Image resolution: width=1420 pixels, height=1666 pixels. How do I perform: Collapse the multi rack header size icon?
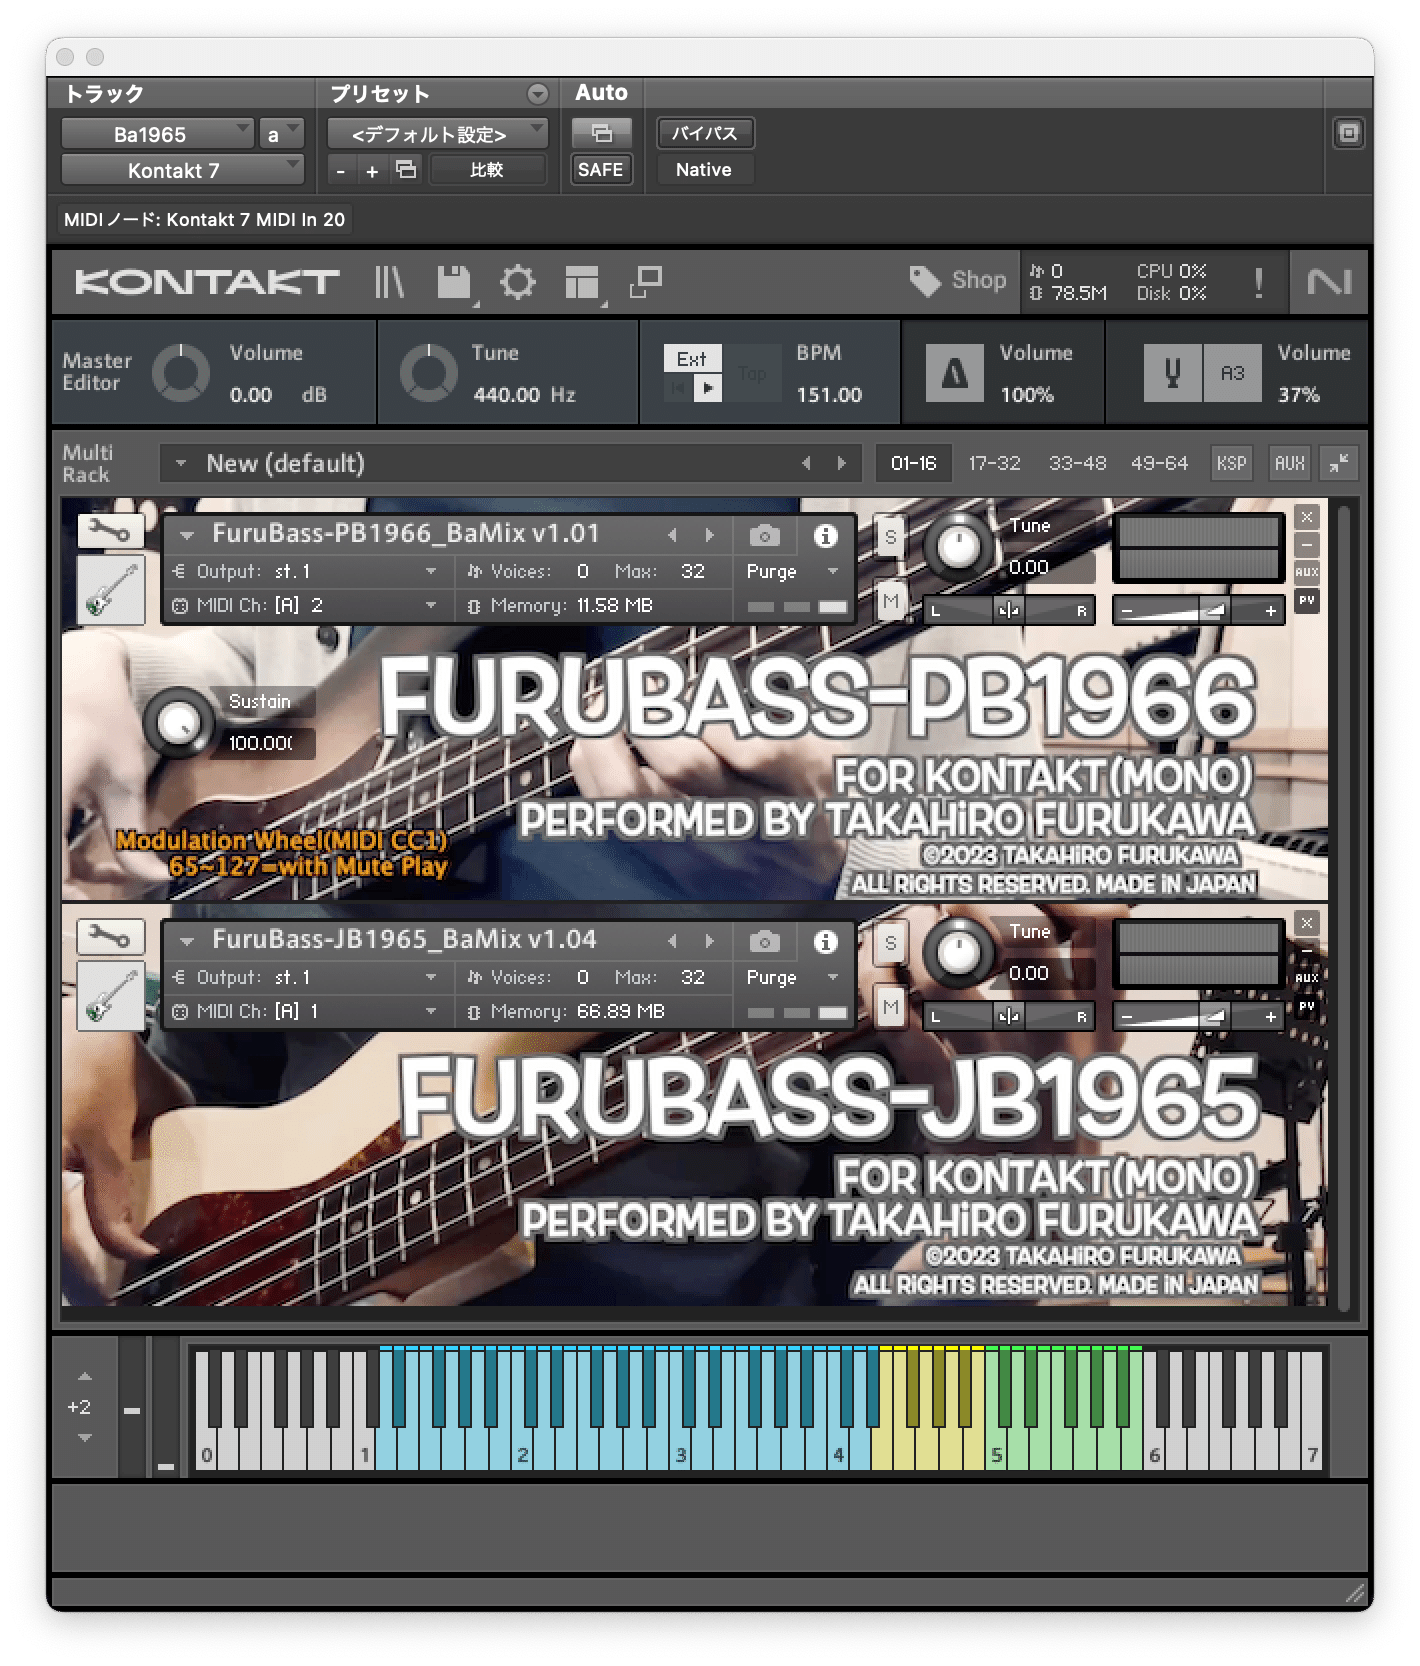(1338, 463)
